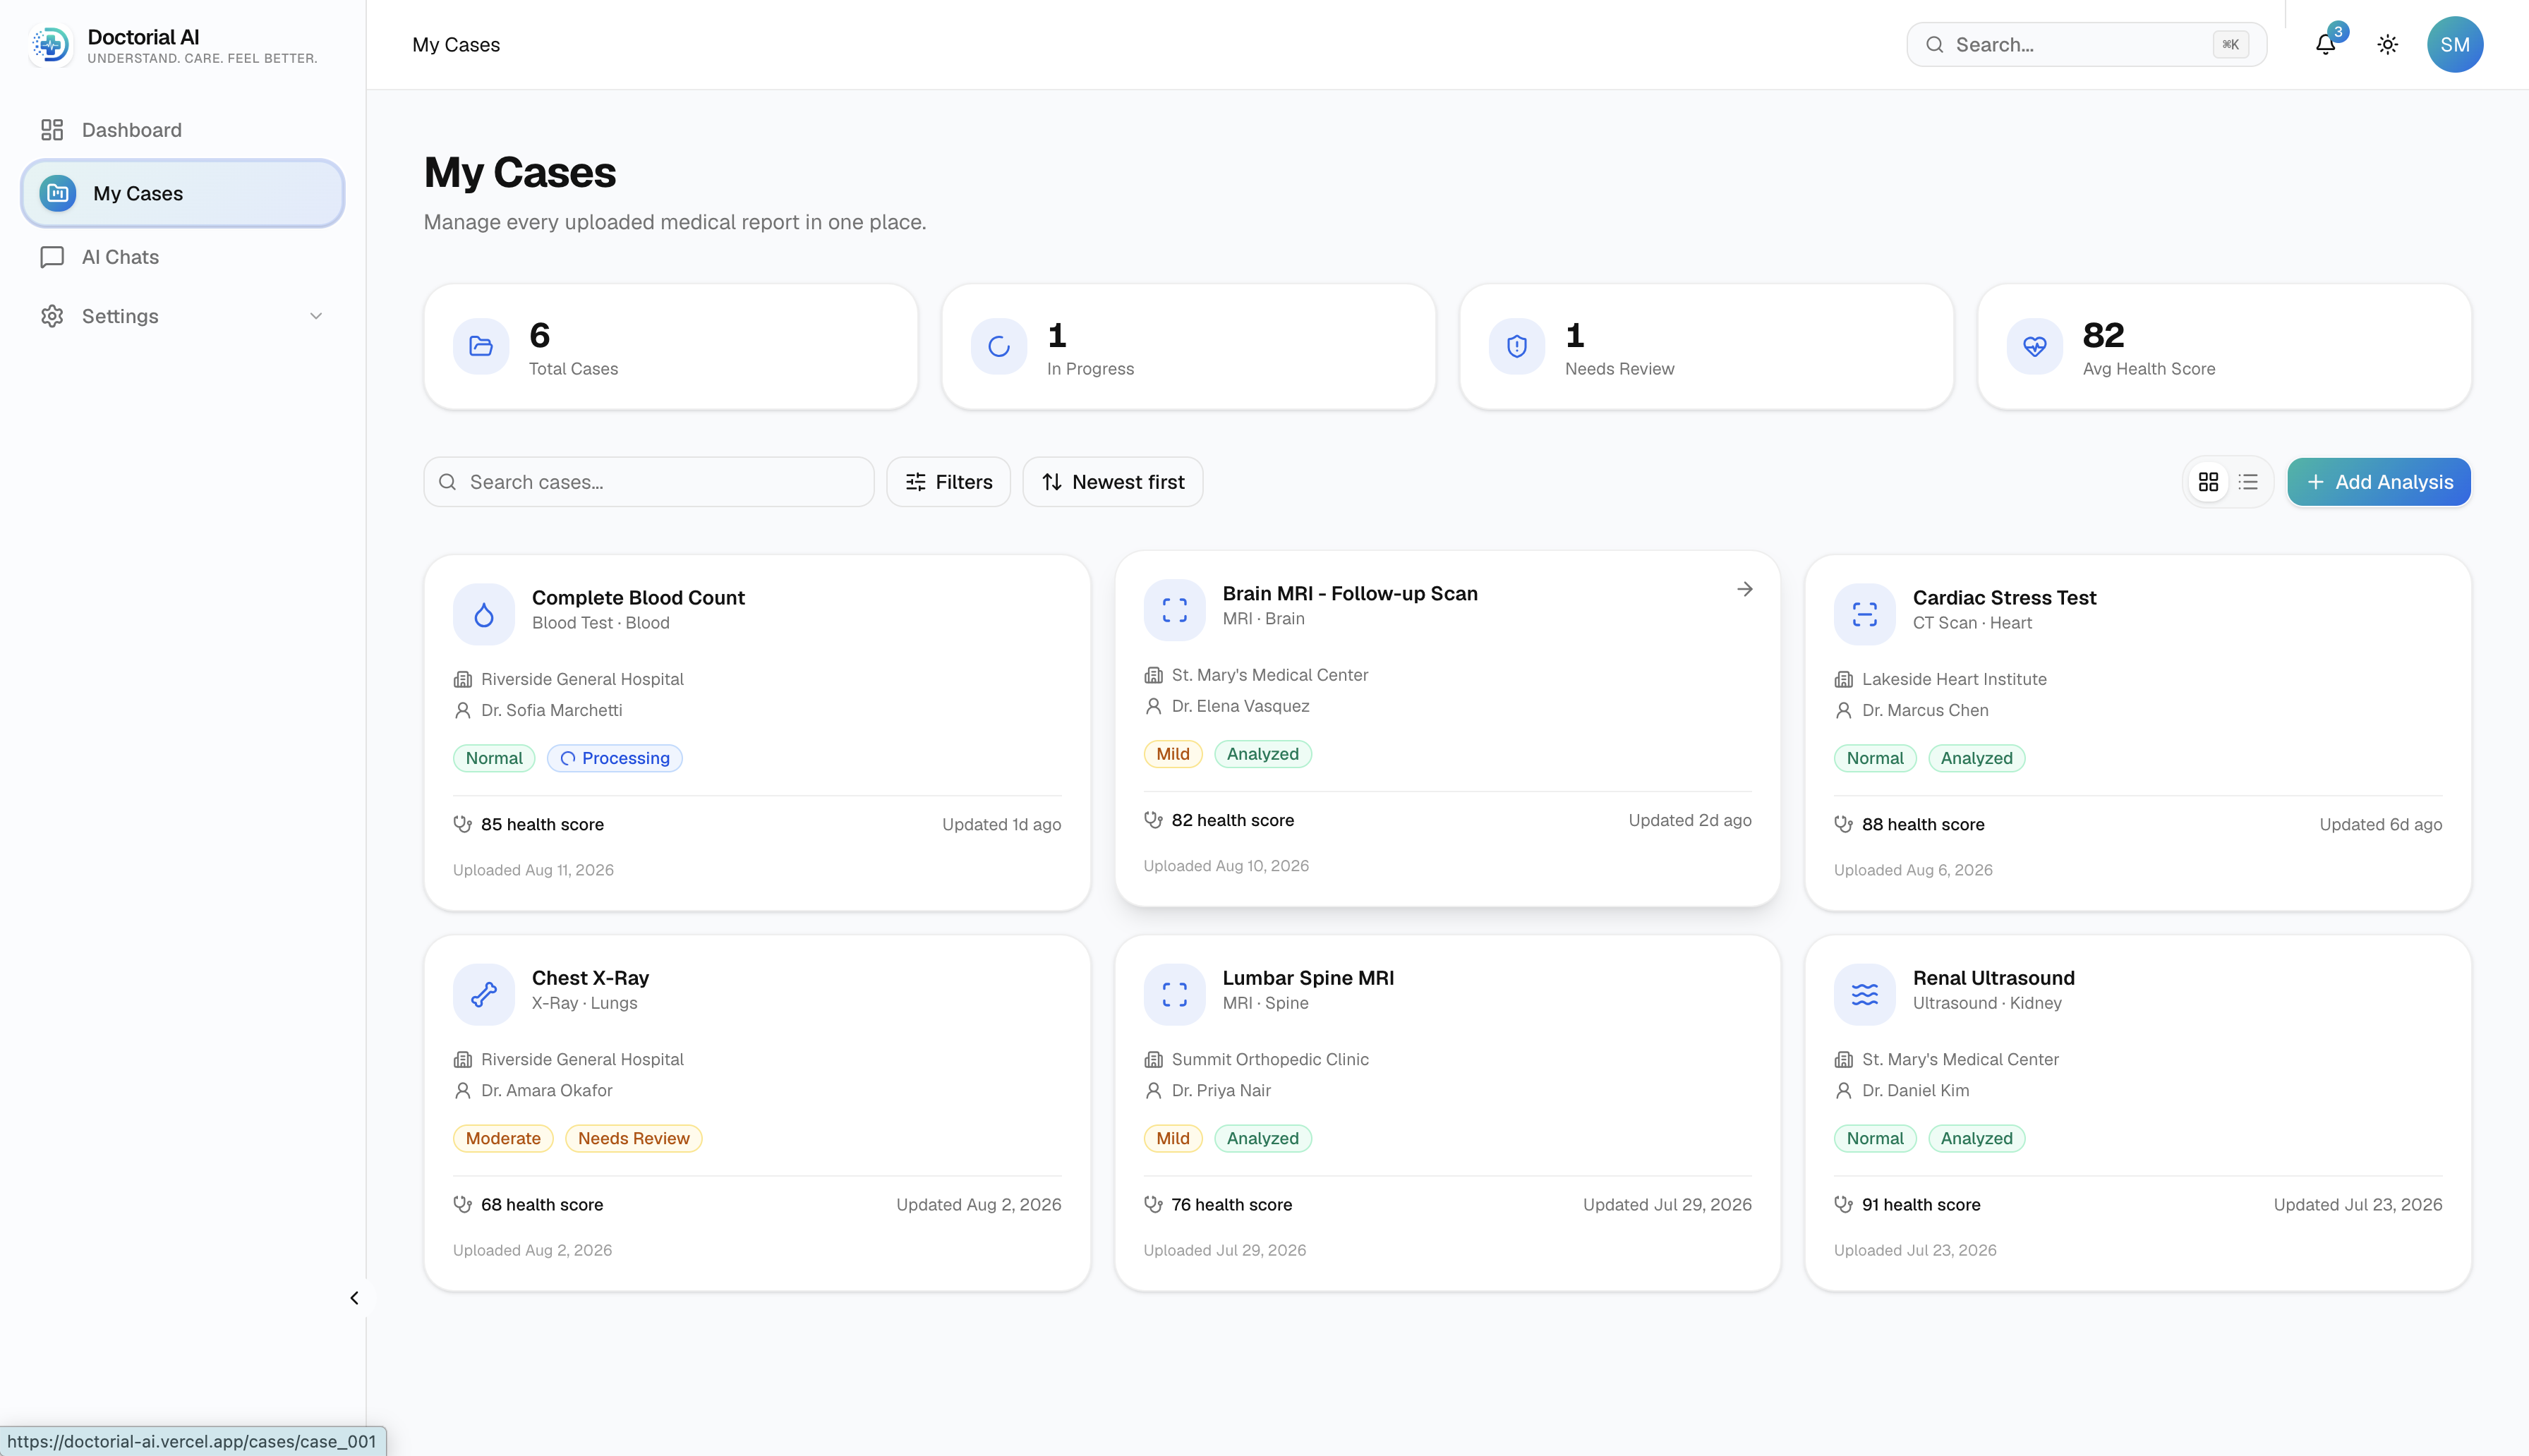Click the magnifier icon in Search cases field
2529x1456 pixels.
(448, 482)
